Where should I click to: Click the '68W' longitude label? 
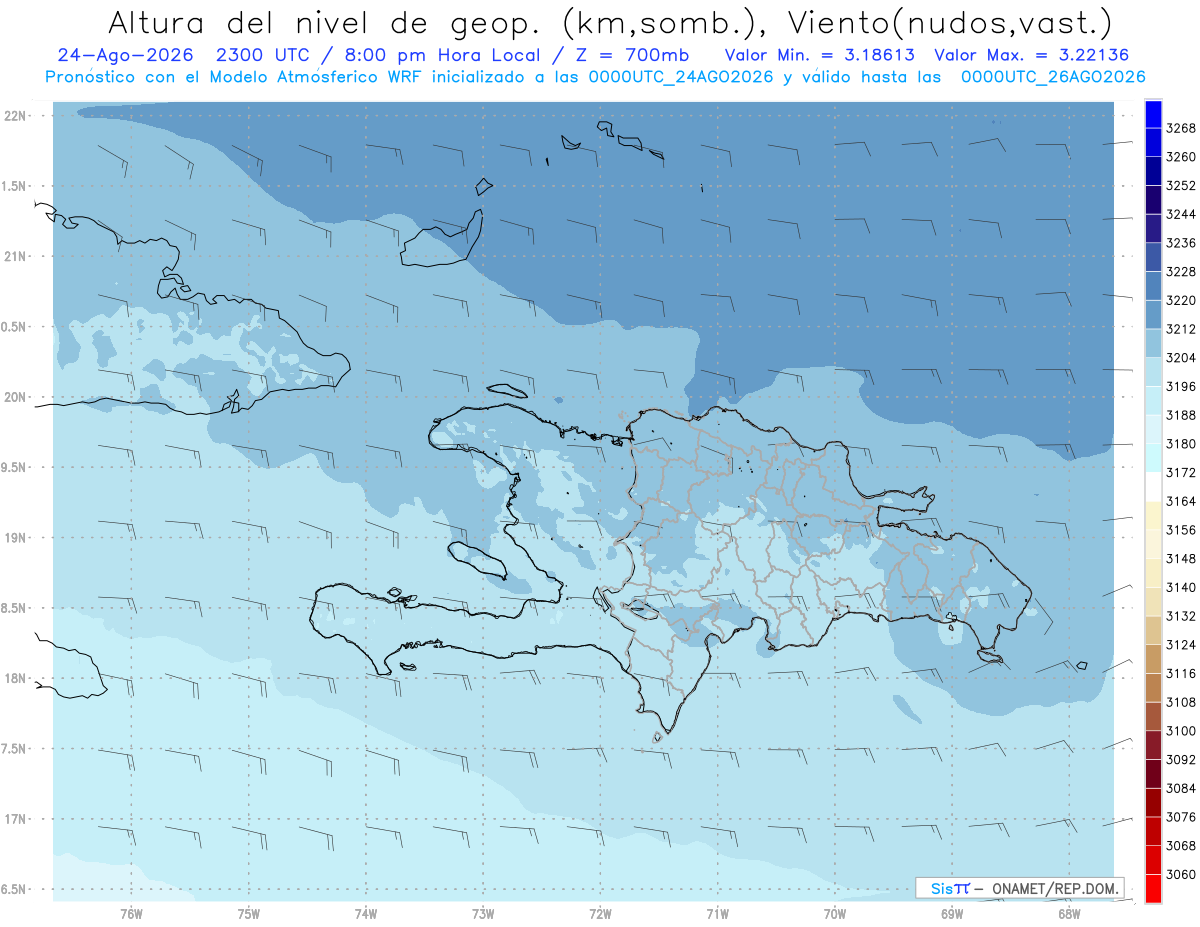[x=1069, y=913]
